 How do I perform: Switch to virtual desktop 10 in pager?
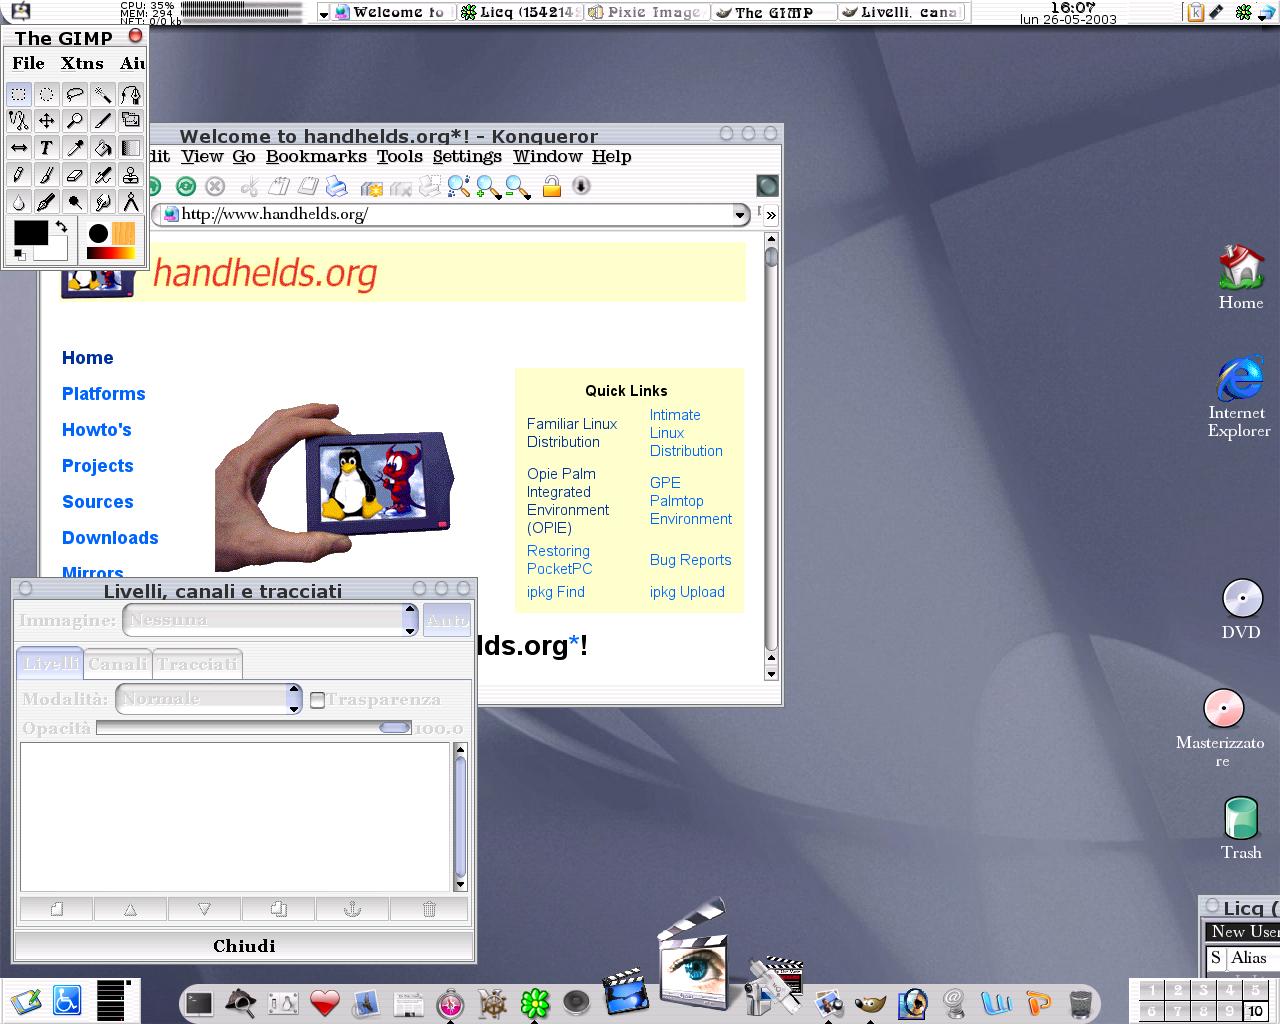click(x=1255, y=1011)
